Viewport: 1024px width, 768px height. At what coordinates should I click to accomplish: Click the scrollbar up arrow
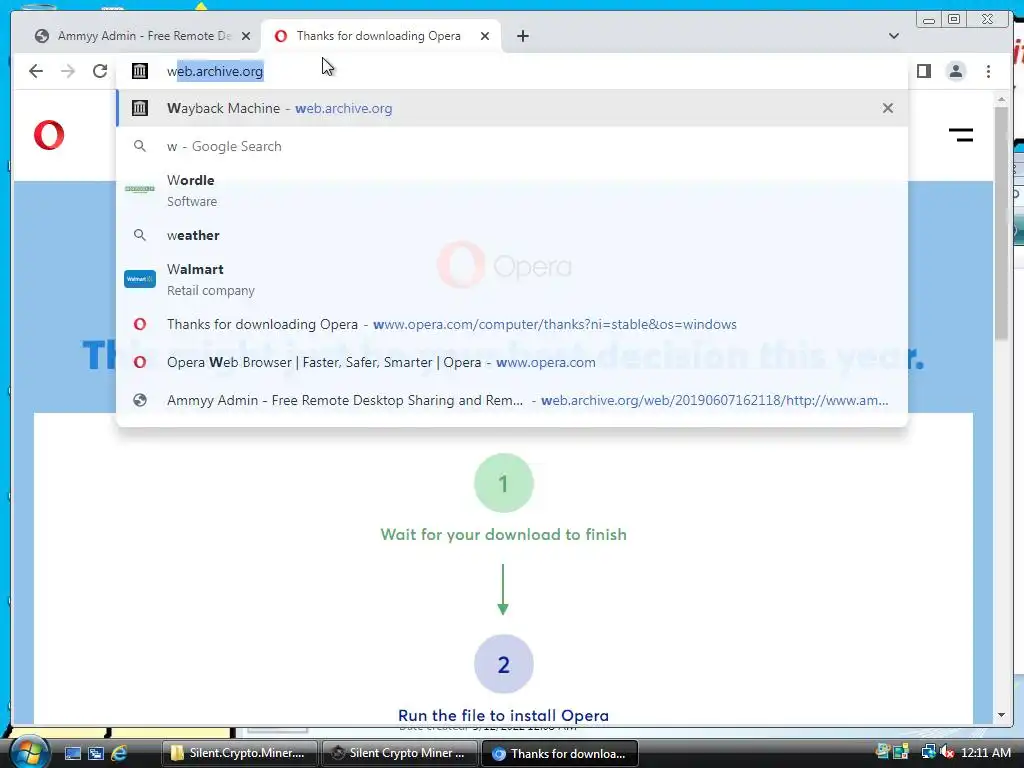tap(1001, 99)
